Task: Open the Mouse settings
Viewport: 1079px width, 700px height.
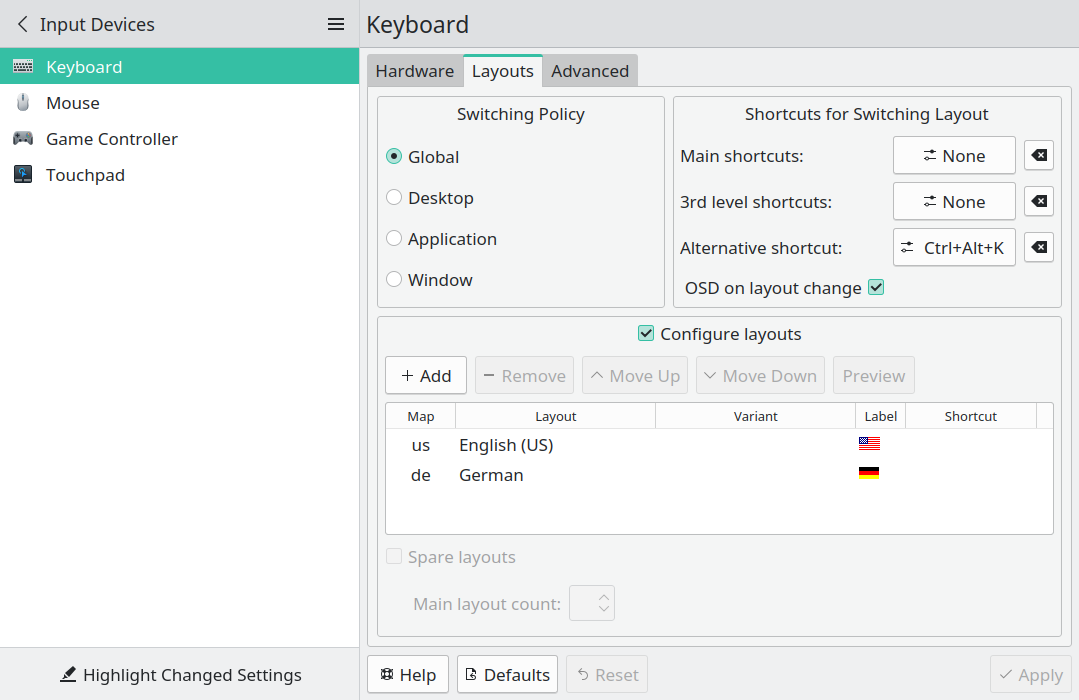Action: (180, 103)
